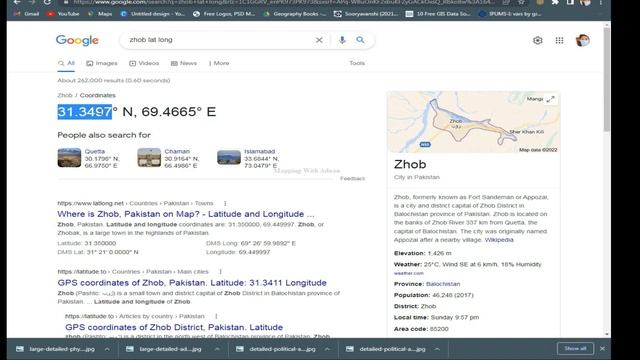
Task: Bookmark this page with star icon
Action: coord(521,2)
